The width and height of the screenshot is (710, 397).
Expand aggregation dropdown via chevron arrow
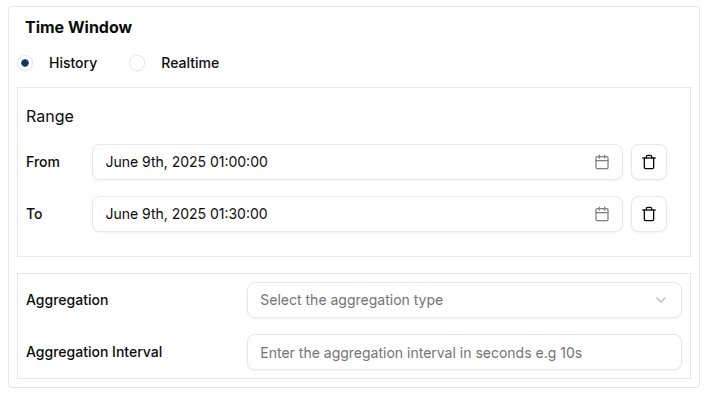pyautogui.click(x=661, y=300)
